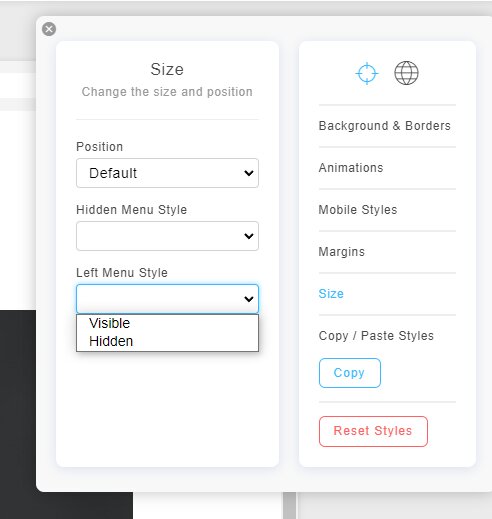Screen dimensions: 492x519
Task: Close the styles dialog with the X icon
Action: click(49, 29)
